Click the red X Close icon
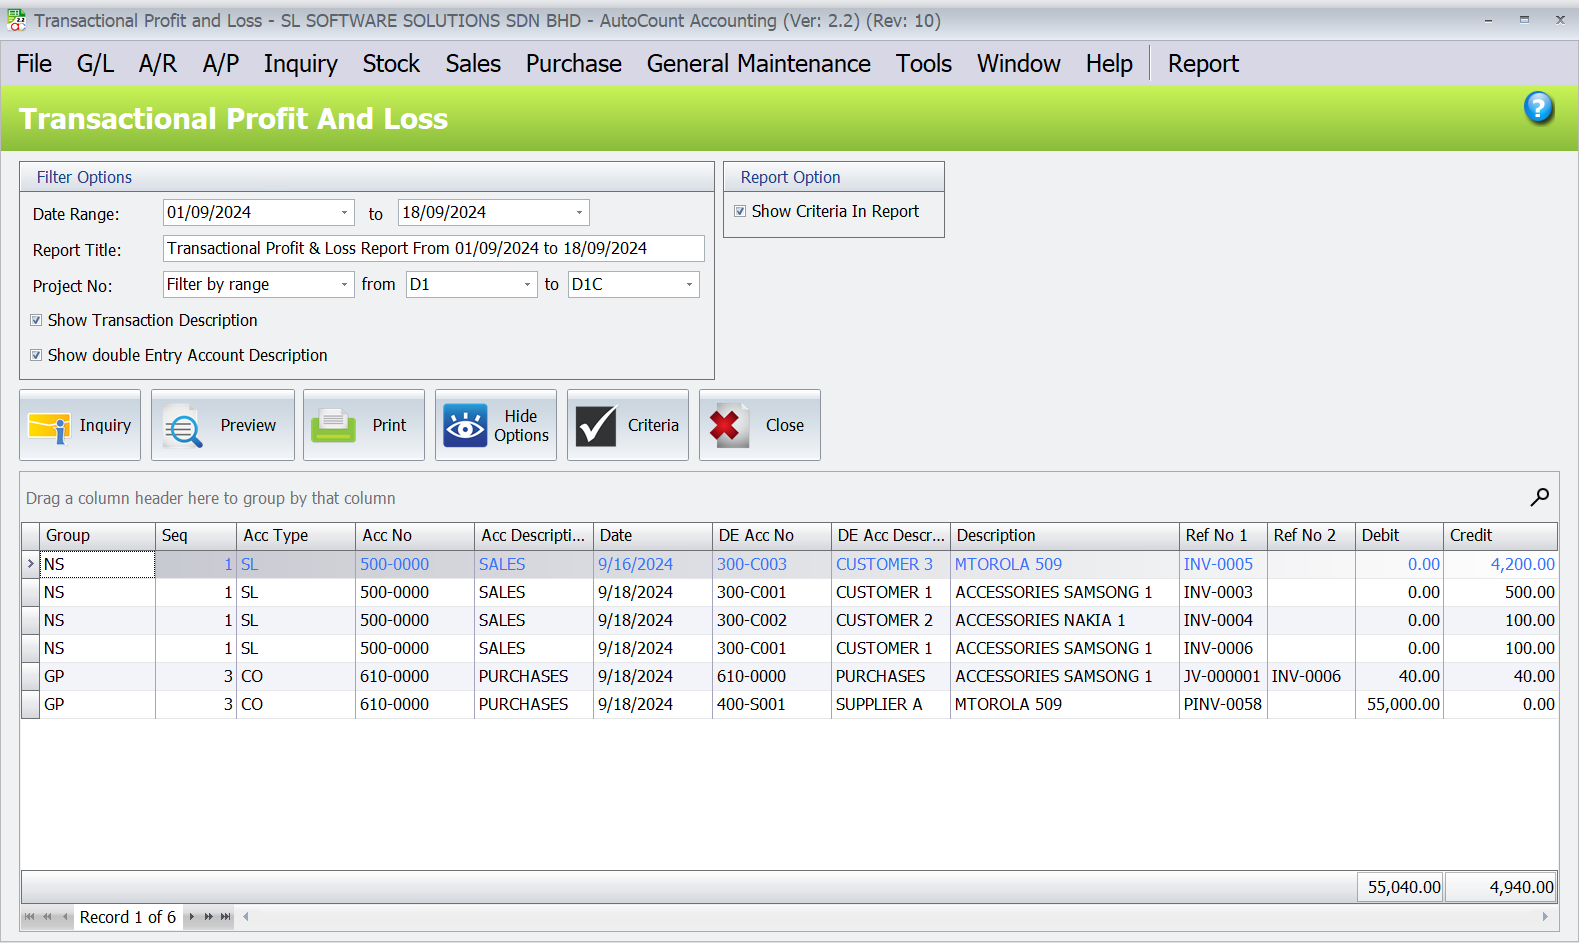Screen dimensions: 1579x943 coord(728,427)
